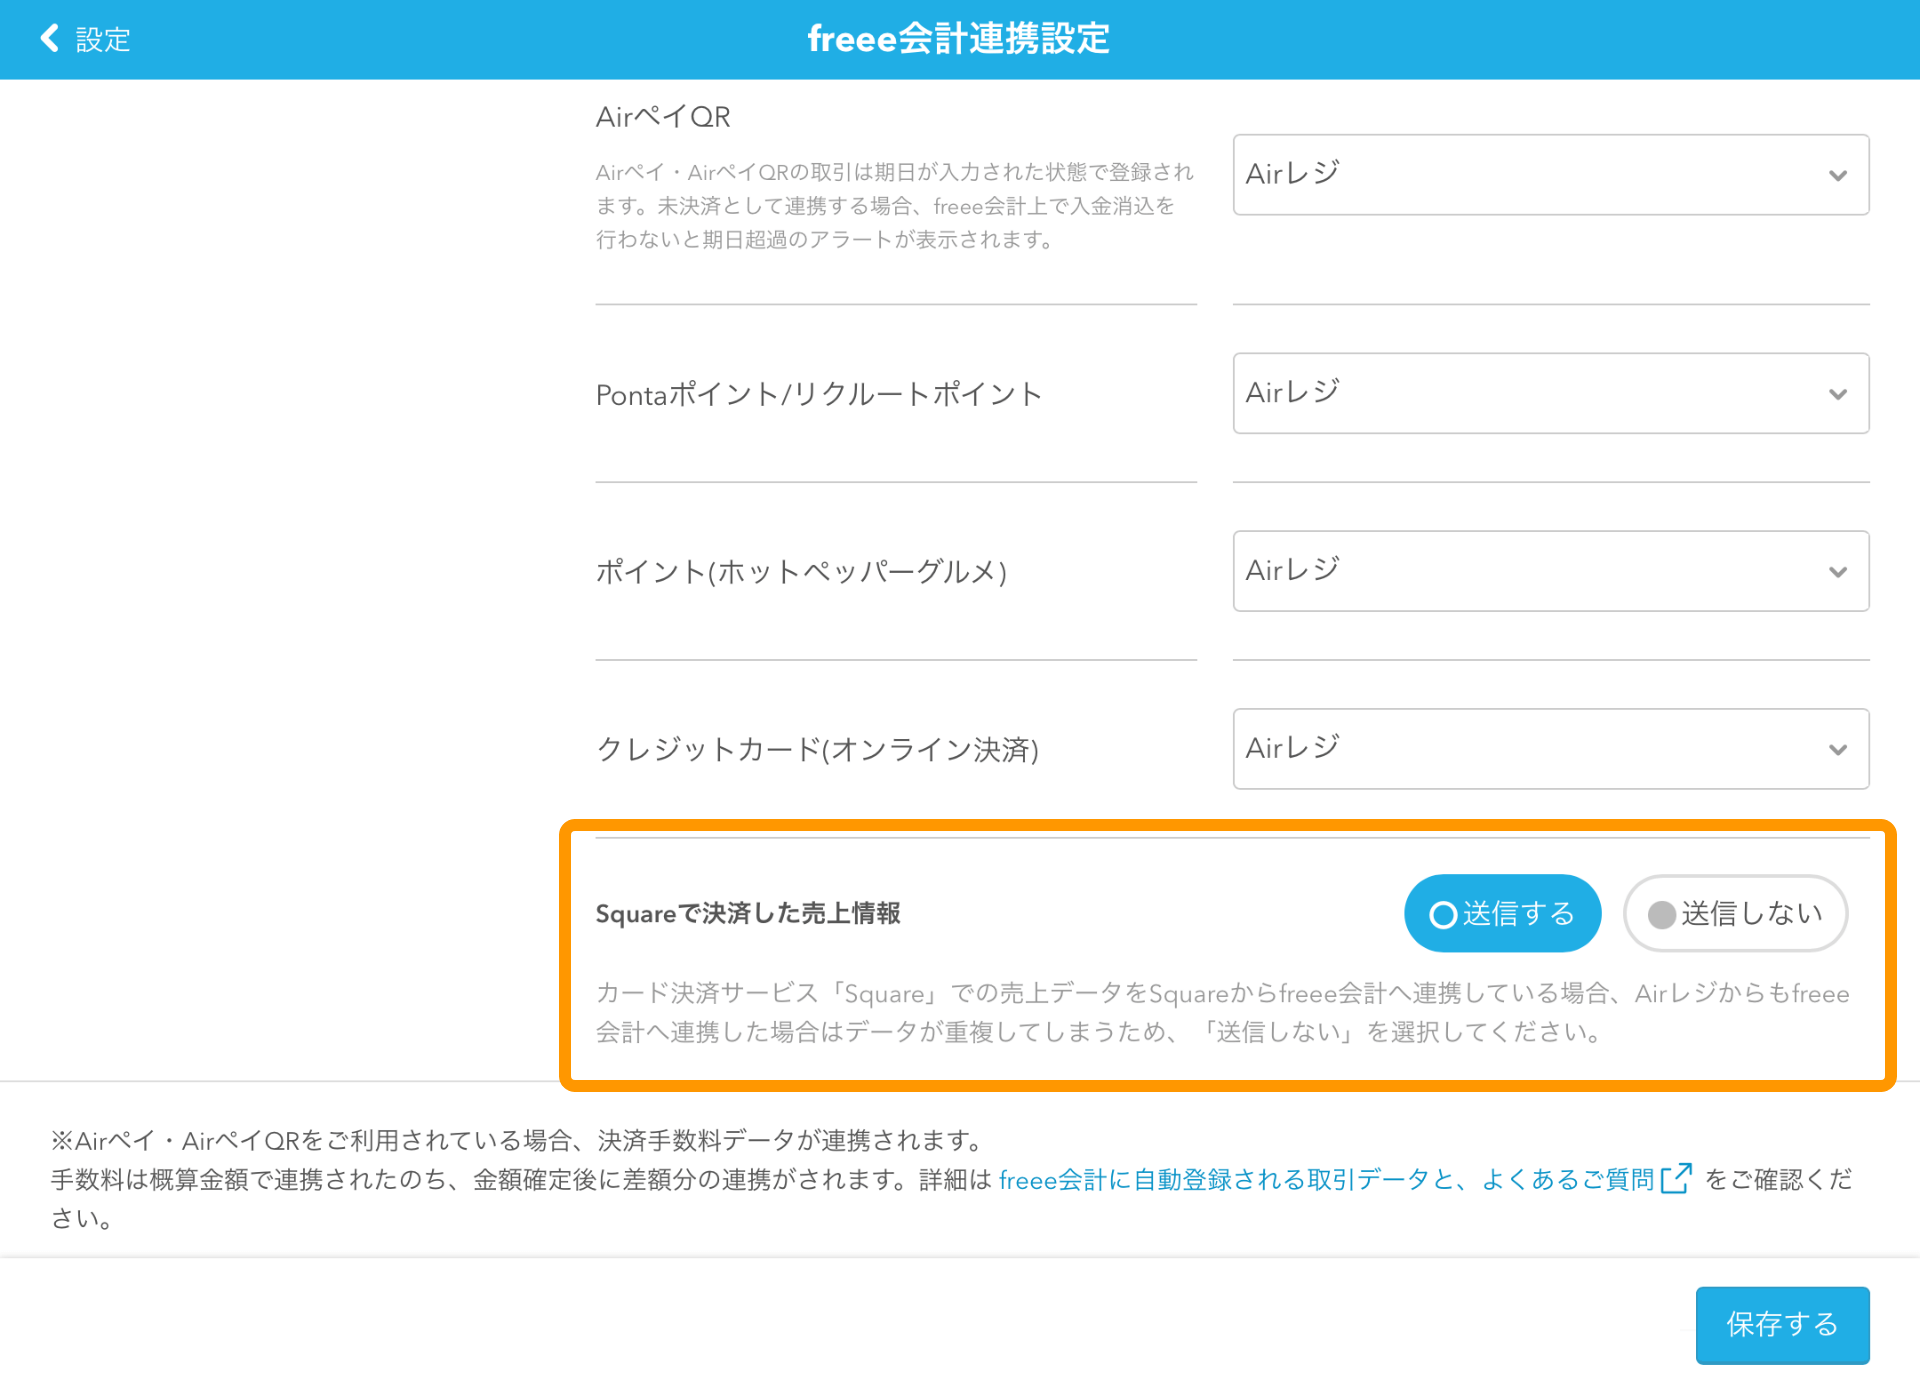
Task: Click the Pontaポイント/リクルートポイント label
Action: pos(819,394)
